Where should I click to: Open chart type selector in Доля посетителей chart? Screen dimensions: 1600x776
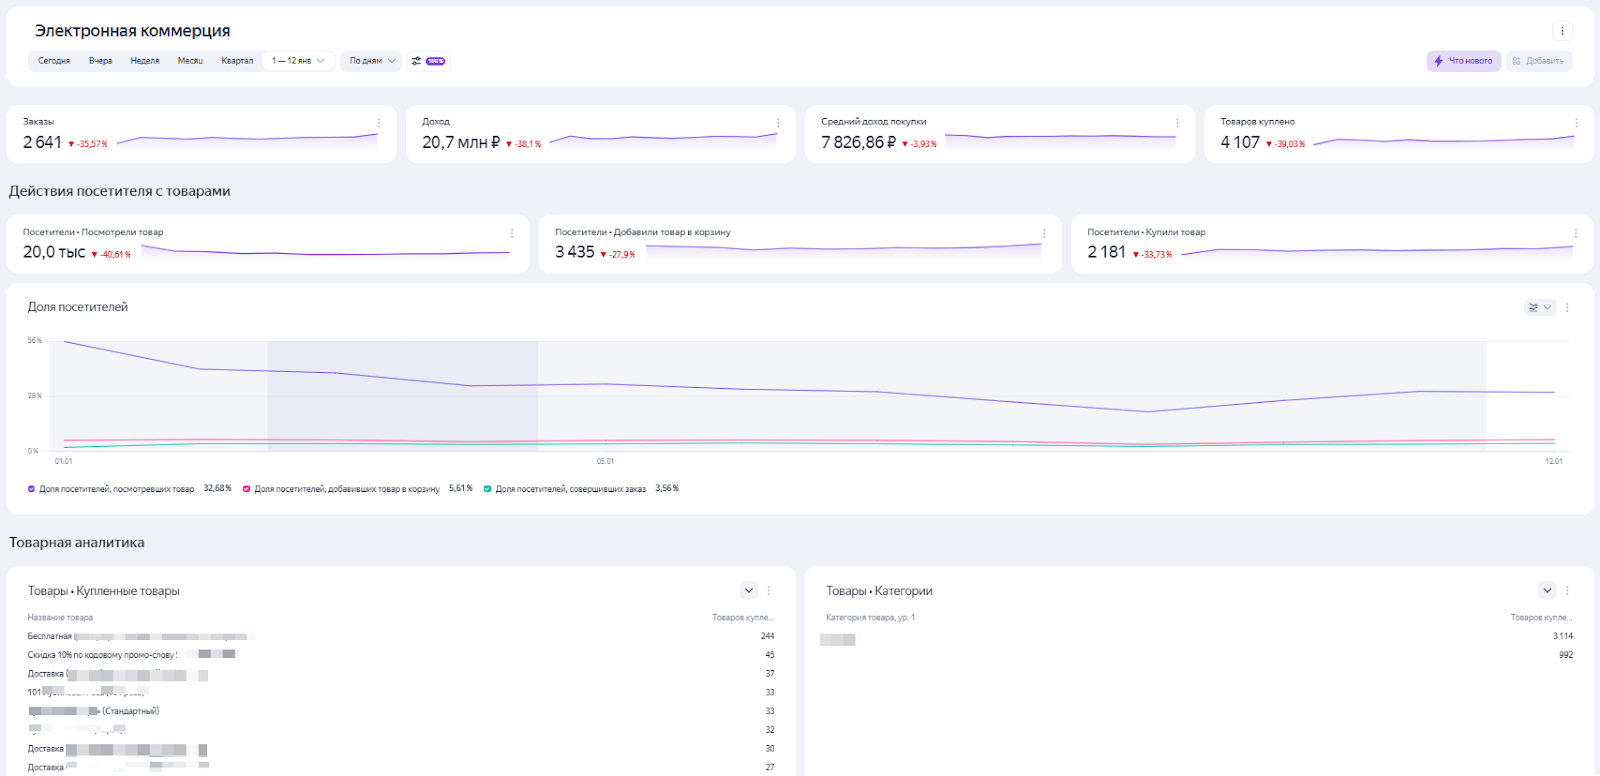click(1539, 308)
